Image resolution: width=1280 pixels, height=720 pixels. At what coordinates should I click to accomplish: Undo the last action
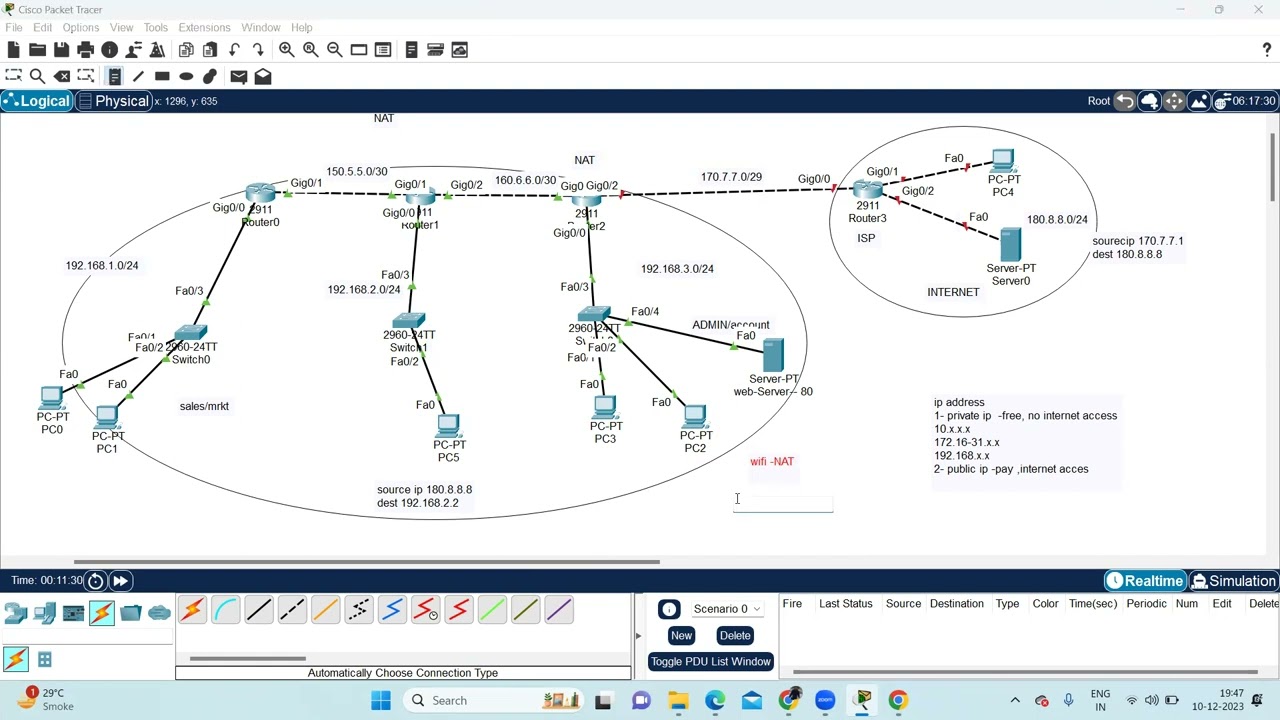(234, 49)
